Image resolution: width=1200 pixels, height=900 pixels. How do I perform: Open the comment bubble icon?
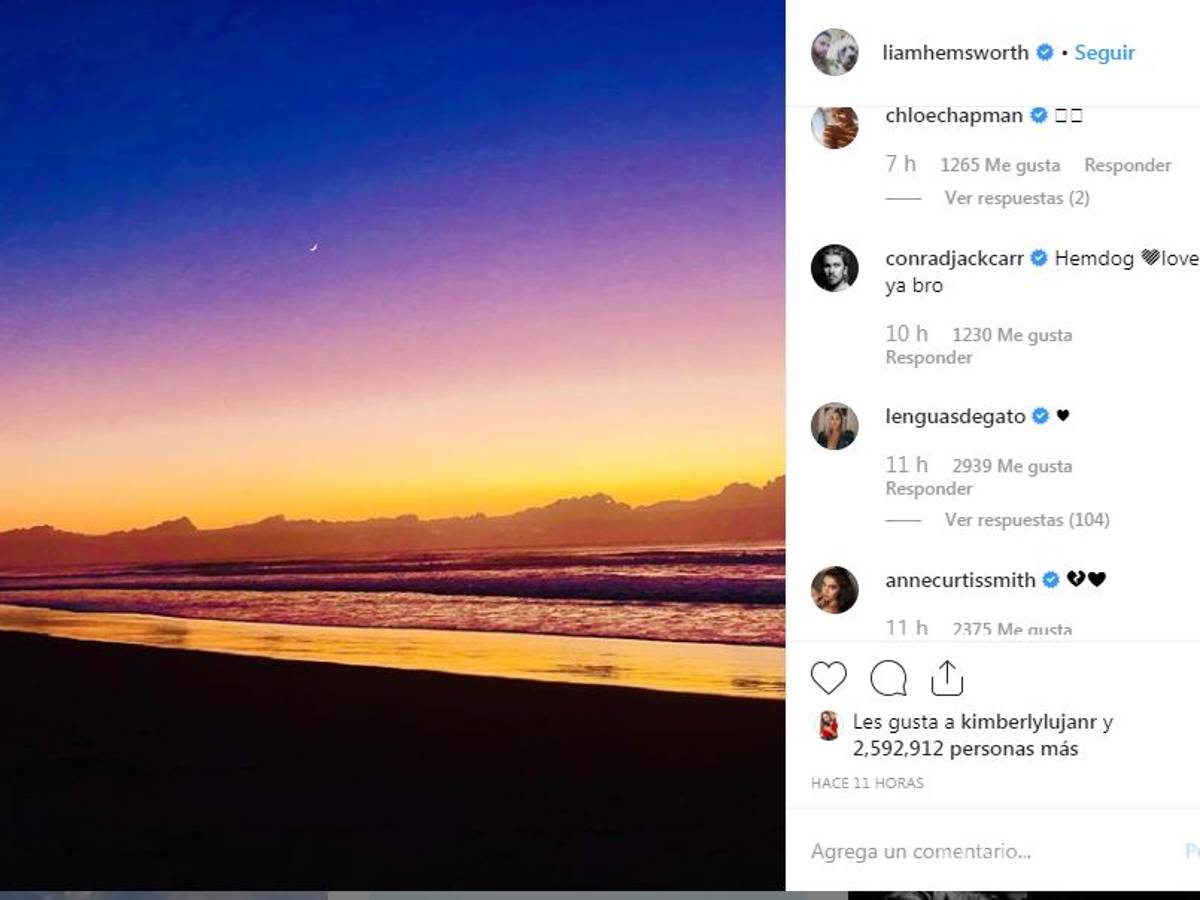(888, 677)
